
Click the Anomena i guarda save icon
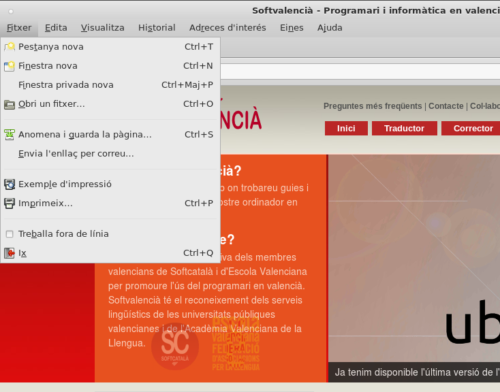10,135
